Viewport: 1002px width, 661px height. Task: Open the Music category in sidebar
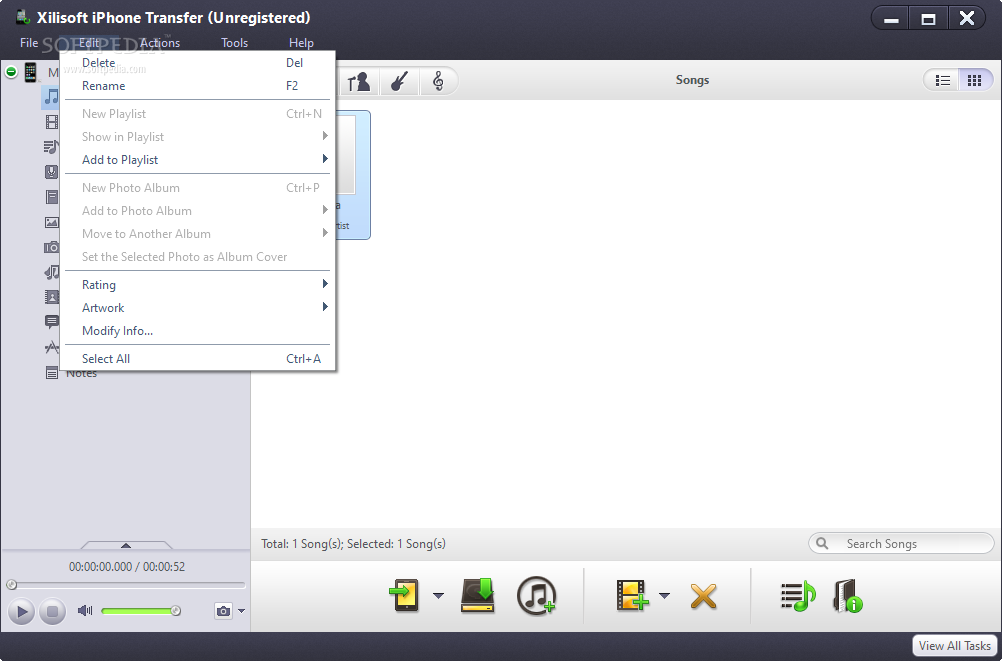[51, 97]
